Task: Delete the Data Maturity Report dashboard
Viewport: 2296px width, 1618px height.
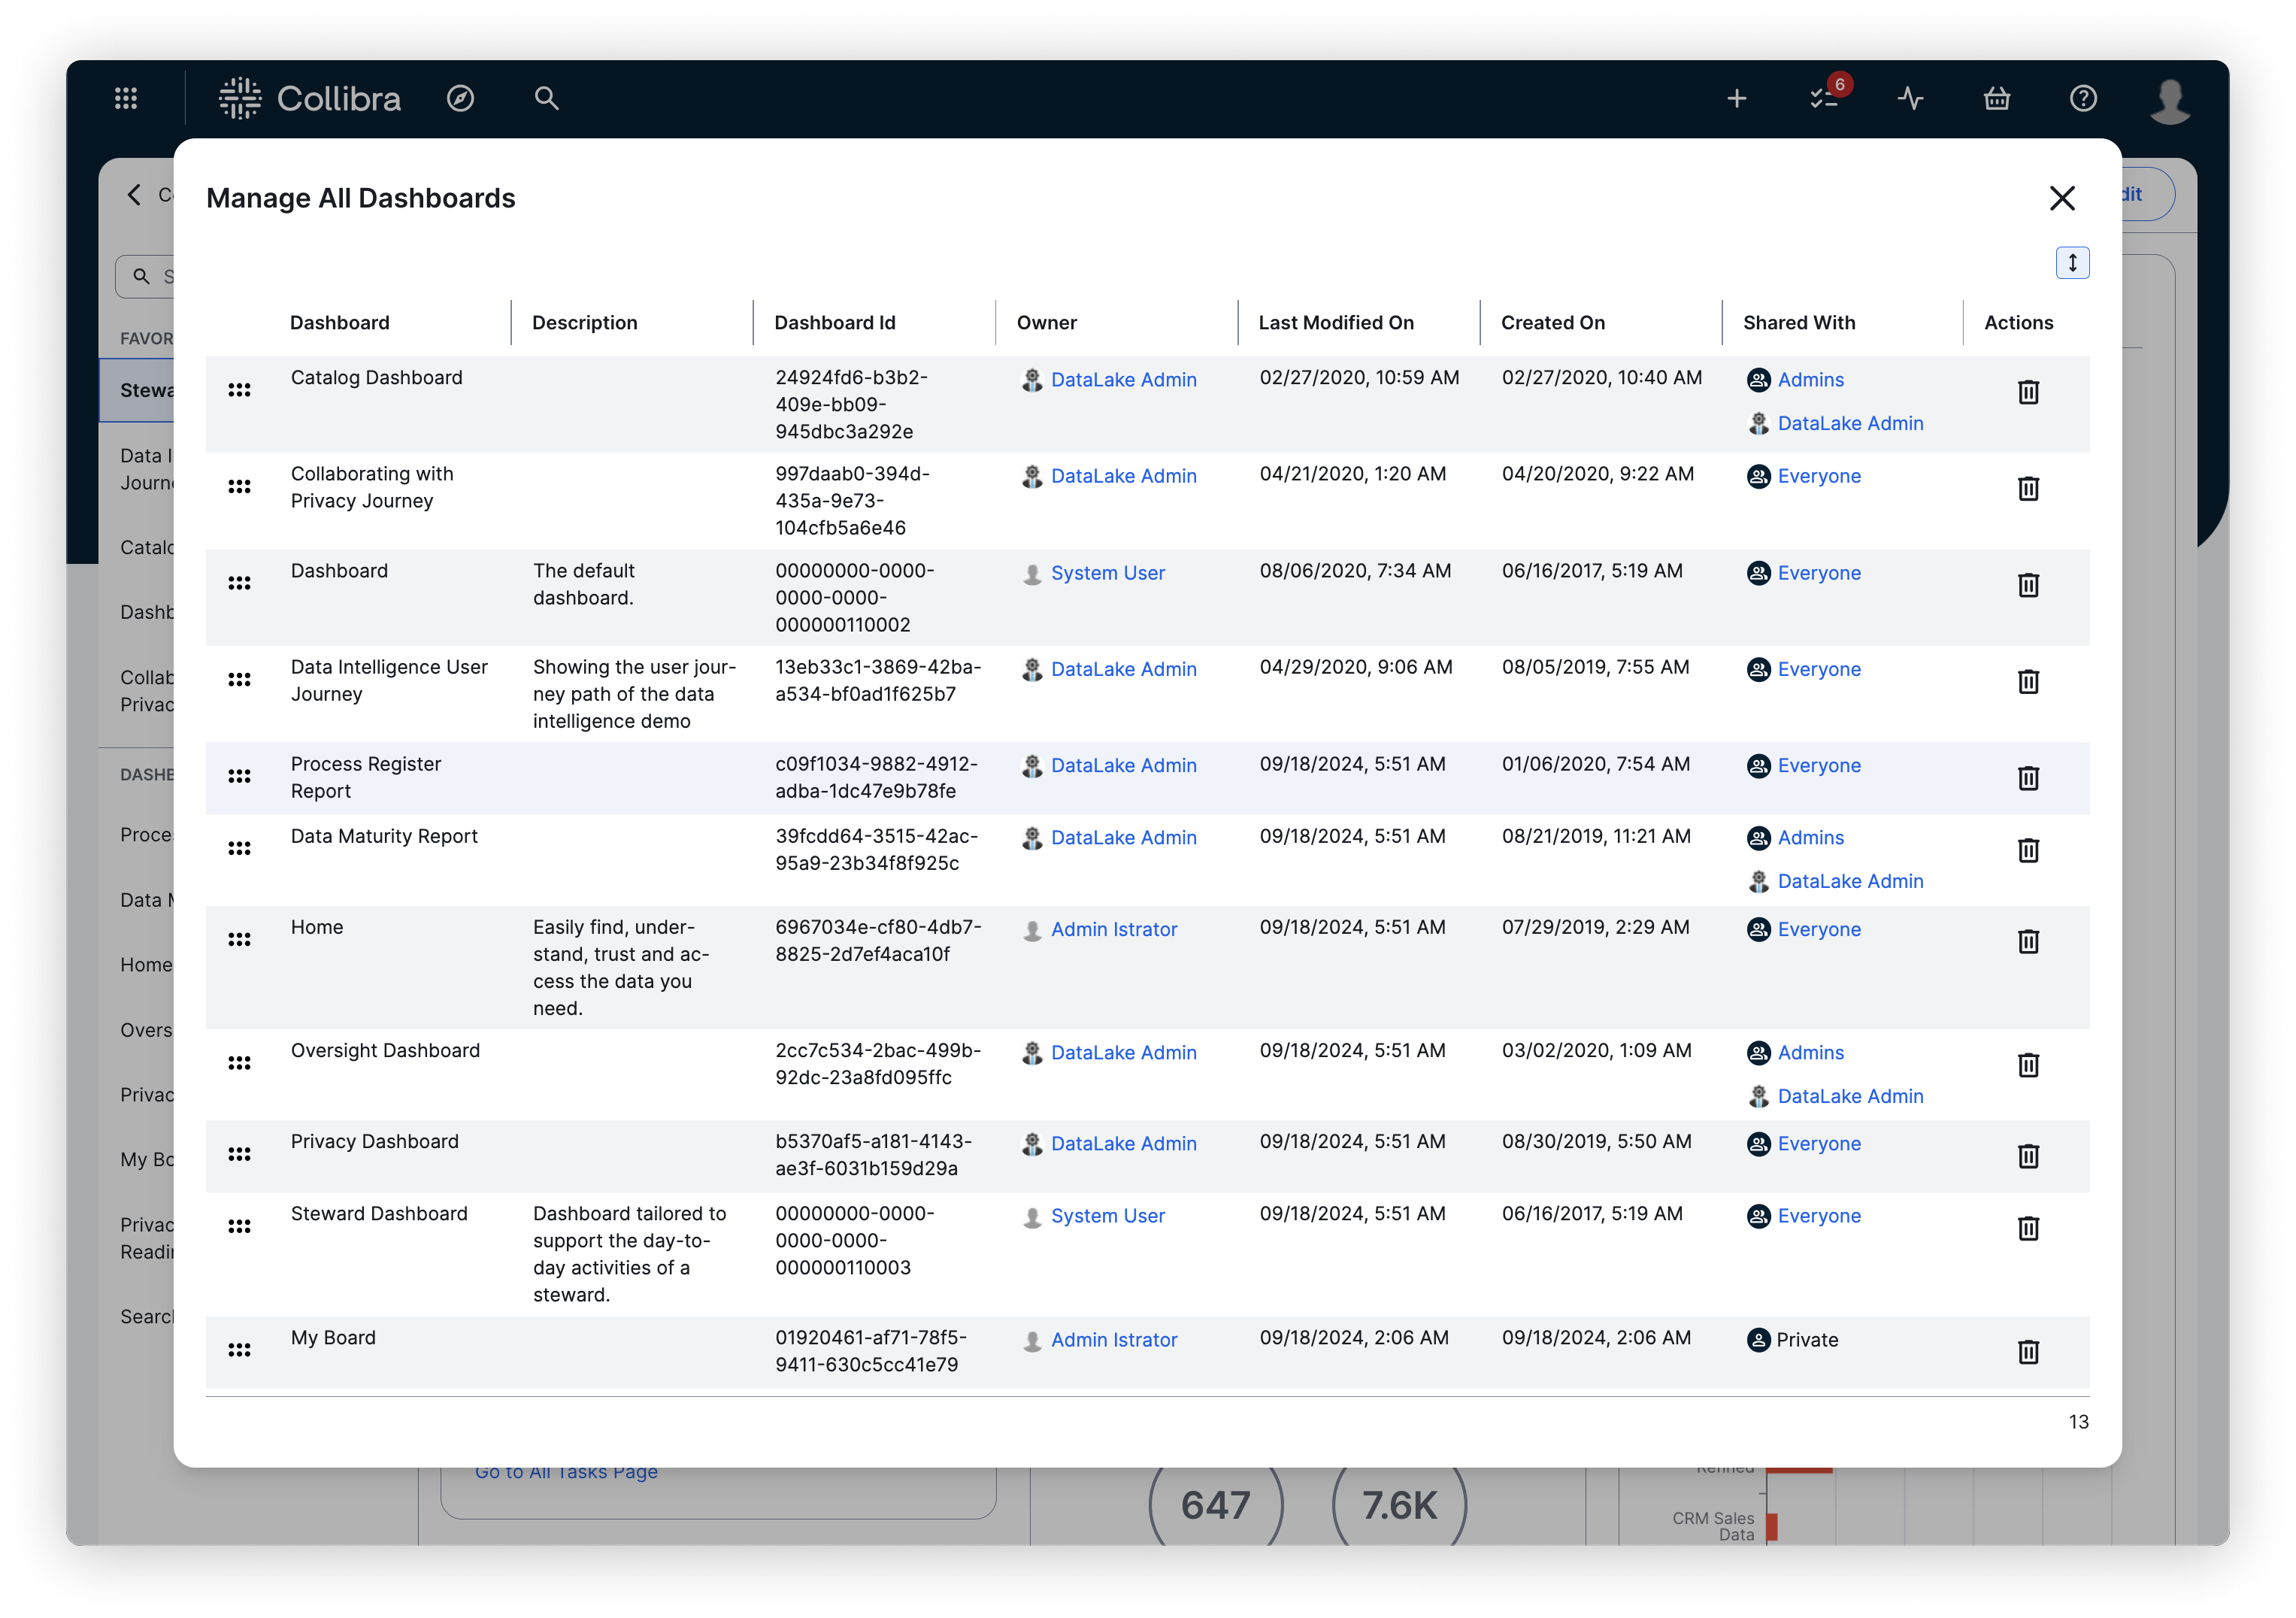Action: point(2028,850)
